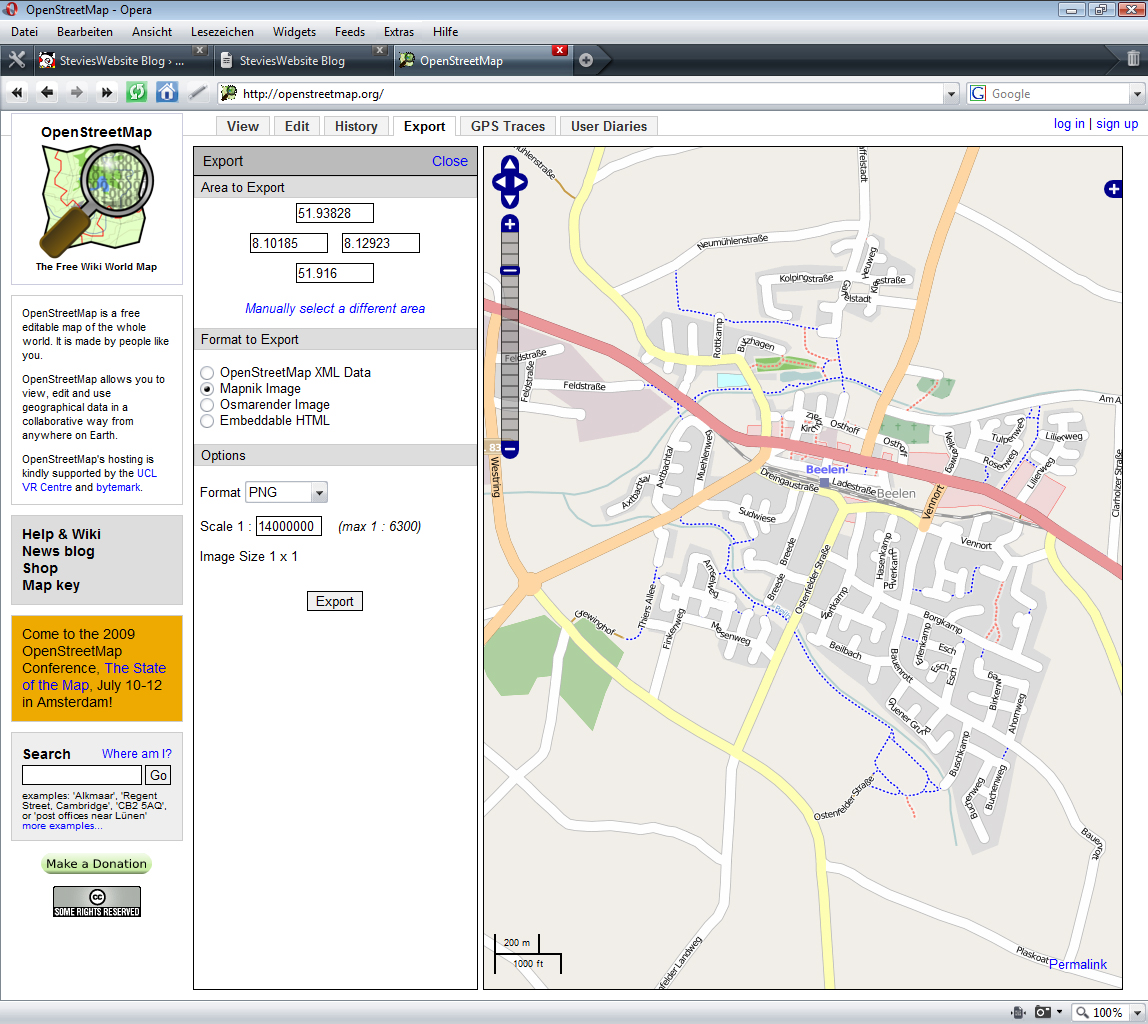Click the Google search field
The height and width of the screenshot is (1024, 1148).
point(1057,94)
